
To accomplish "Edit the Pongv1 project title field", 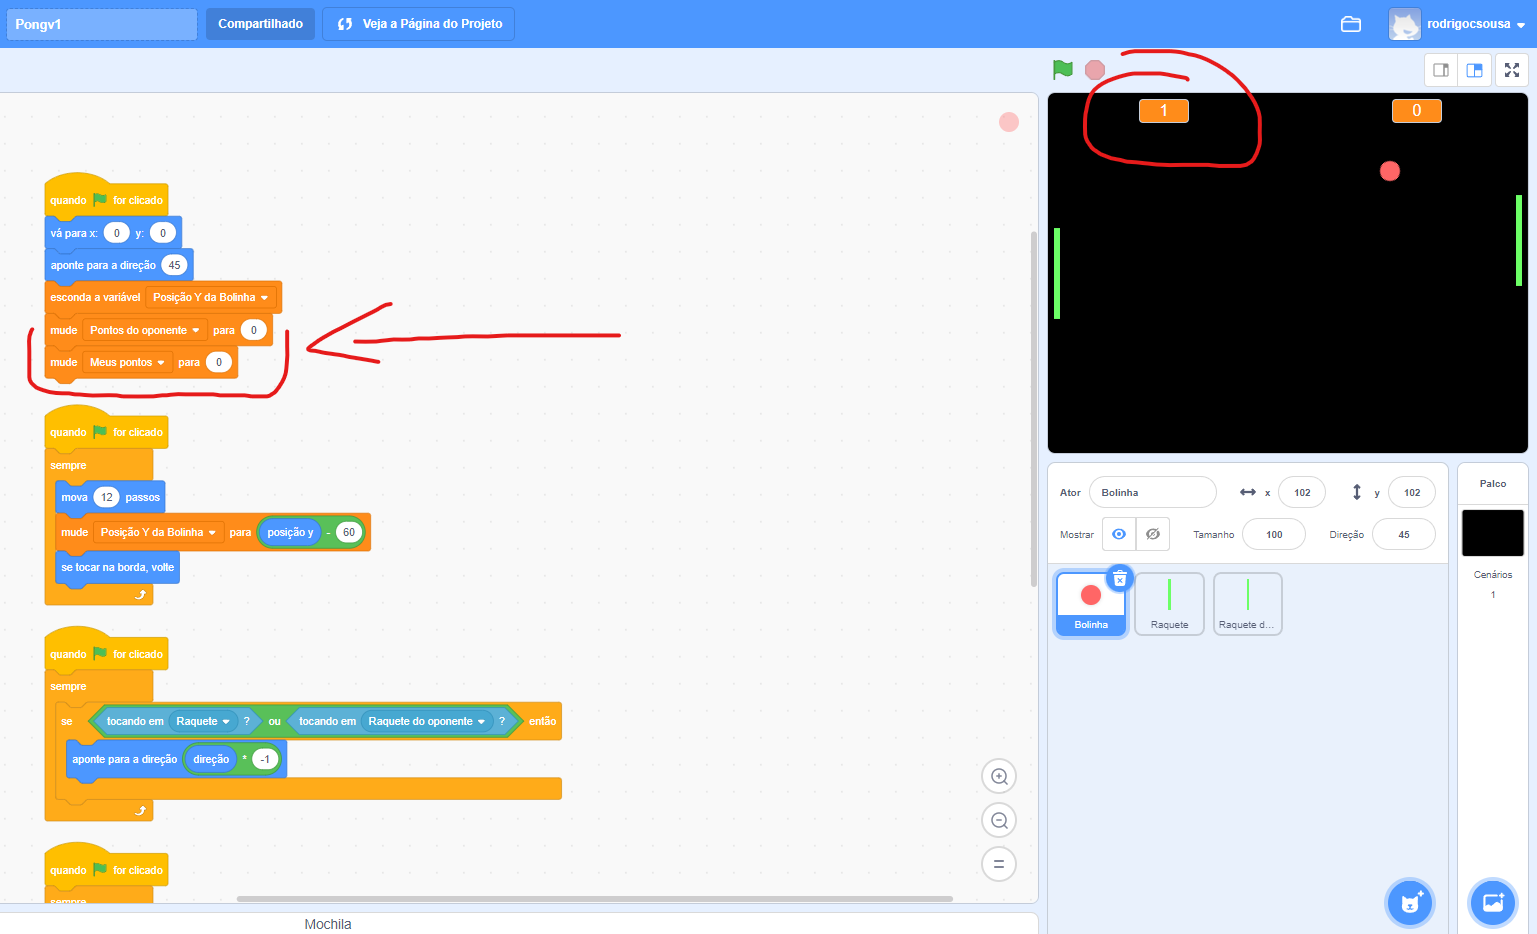I will (x=101, y=24).
